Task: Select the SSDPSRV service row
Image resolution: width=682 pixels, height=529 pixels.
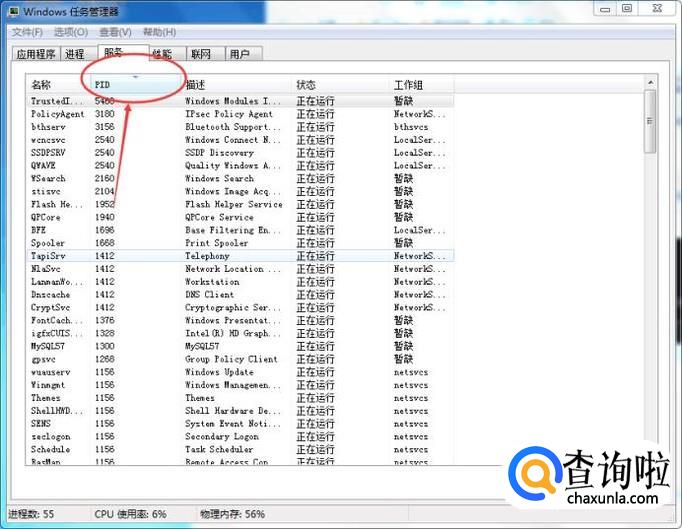Action: coord(240,153)
